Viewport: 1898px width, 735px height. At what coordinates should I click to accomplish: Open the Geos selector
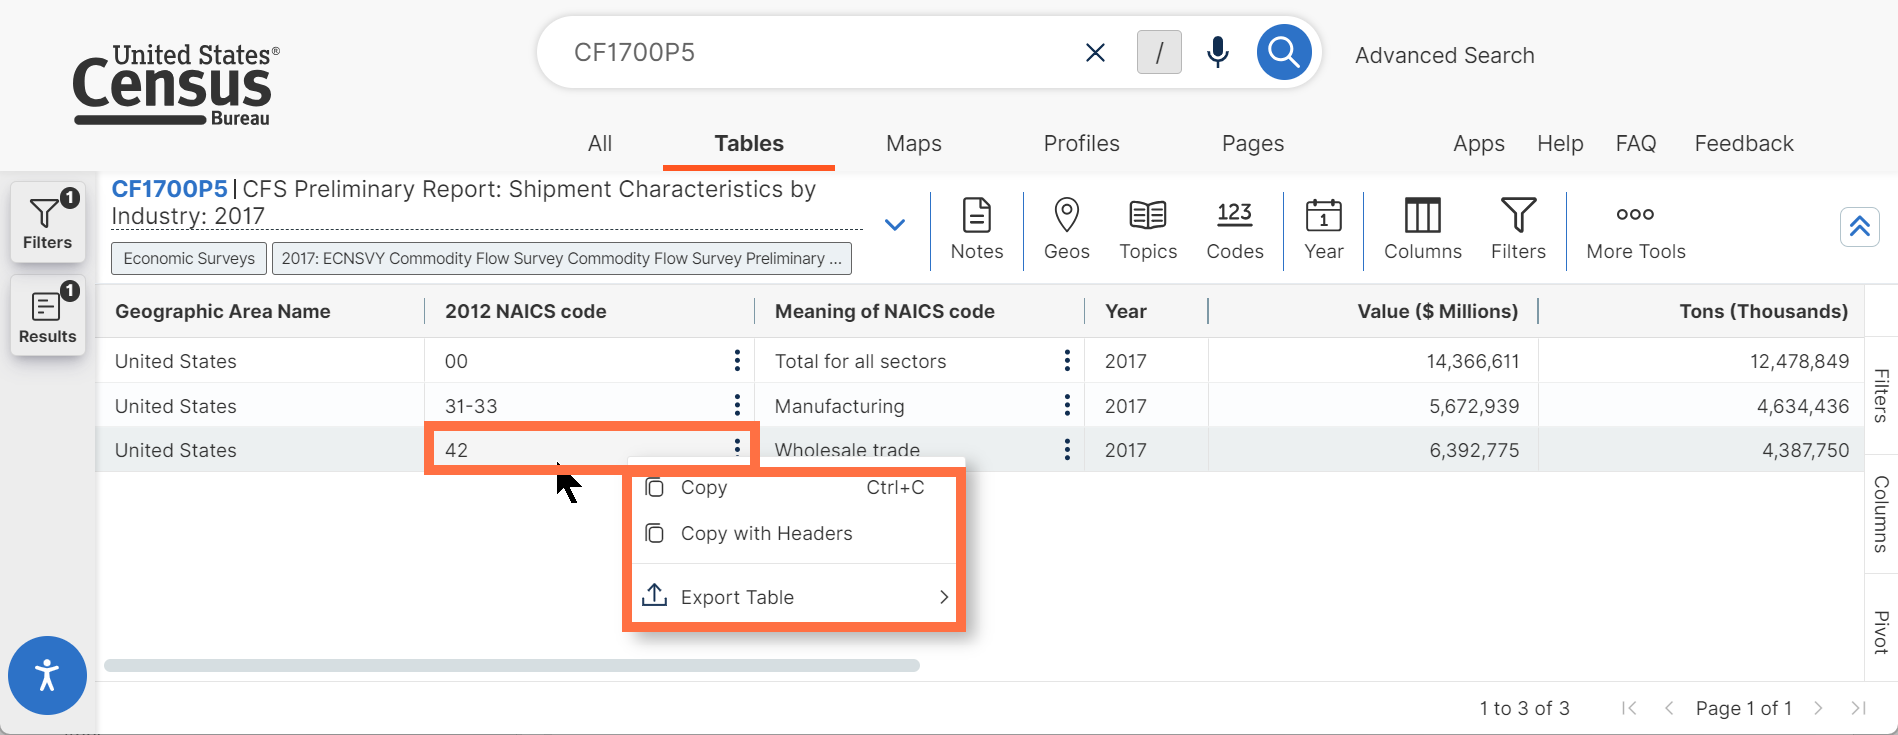(x=1067, y=230)
